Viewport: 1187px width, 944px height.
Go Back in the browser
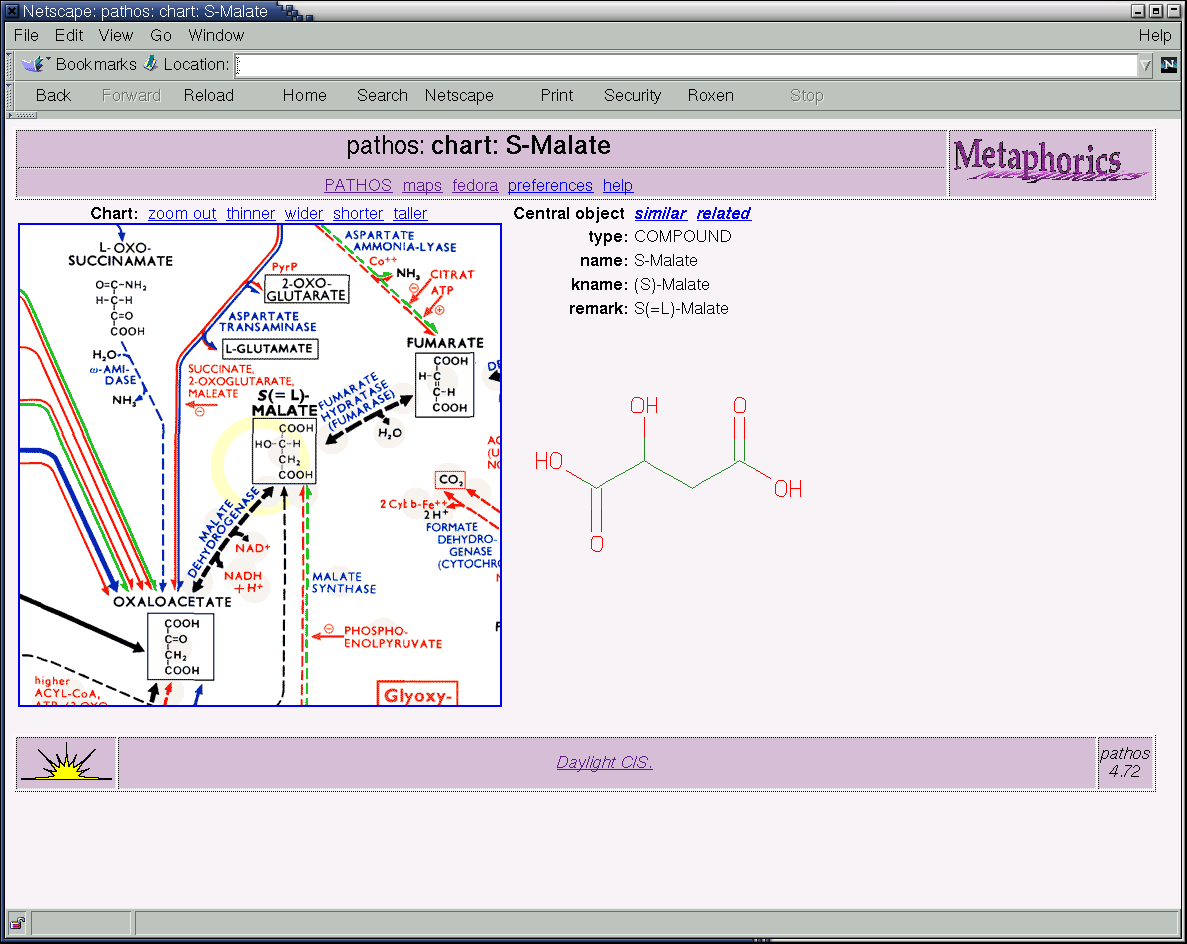click(x=53, y=95)
